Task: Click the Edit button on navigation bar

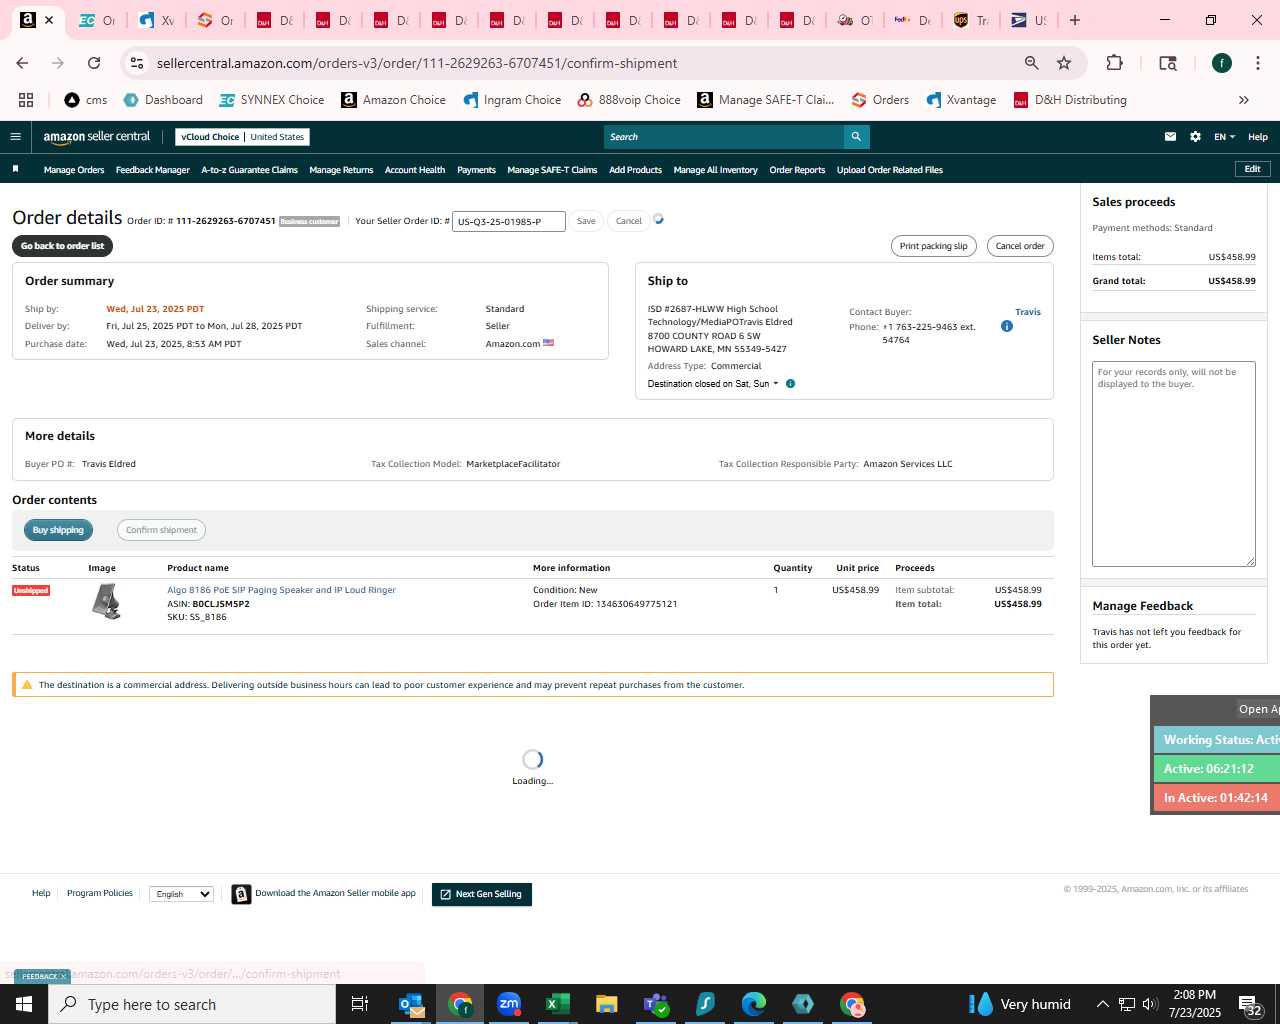Action: click(1252, 169)
